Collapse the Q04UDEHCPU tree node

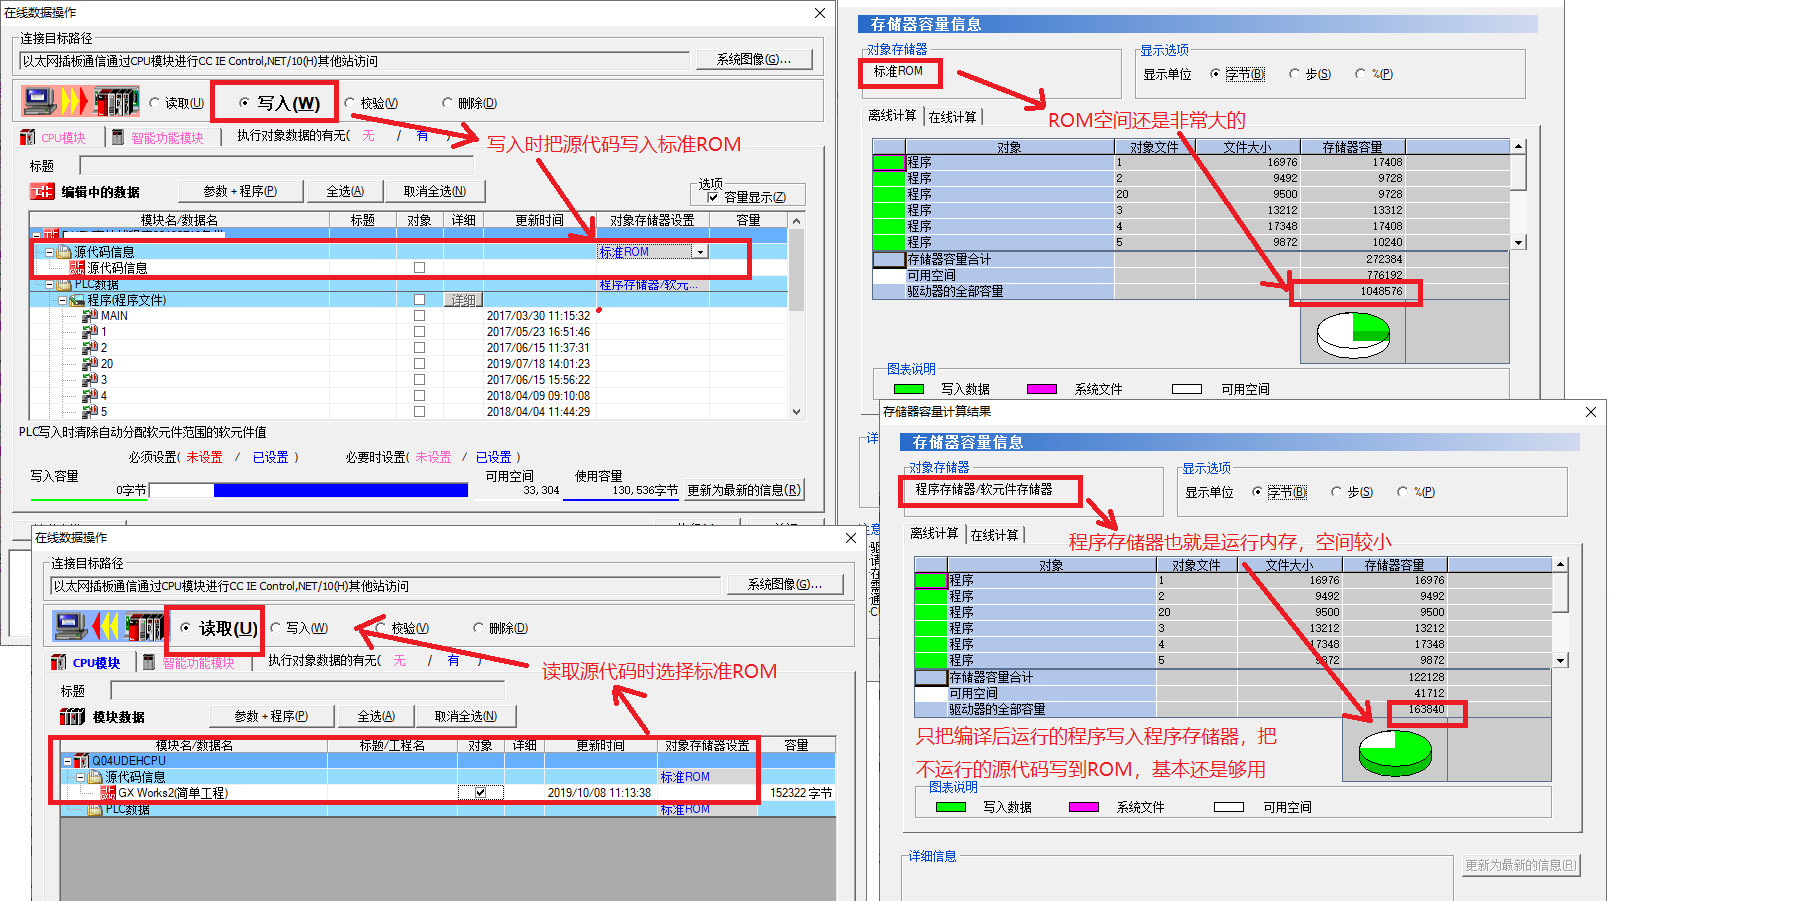67,761
